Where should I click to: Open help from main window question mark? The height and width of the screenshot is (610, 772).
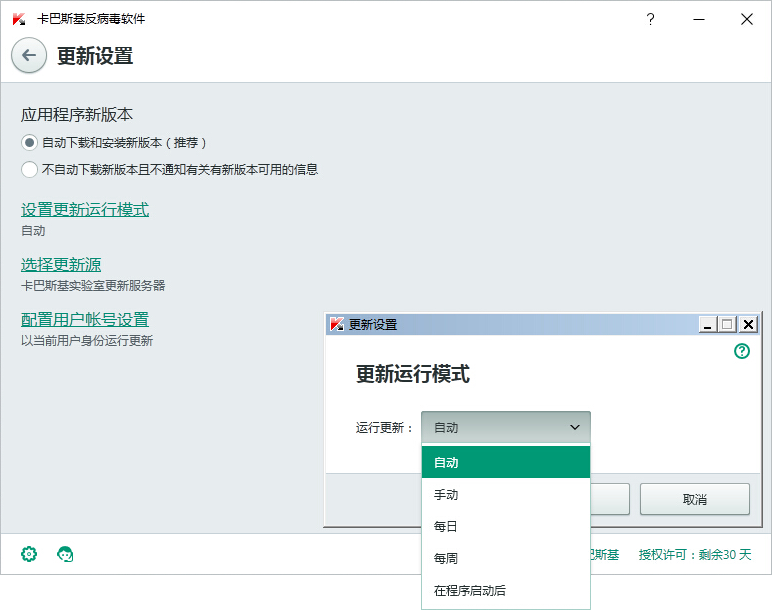pos(650,19)
